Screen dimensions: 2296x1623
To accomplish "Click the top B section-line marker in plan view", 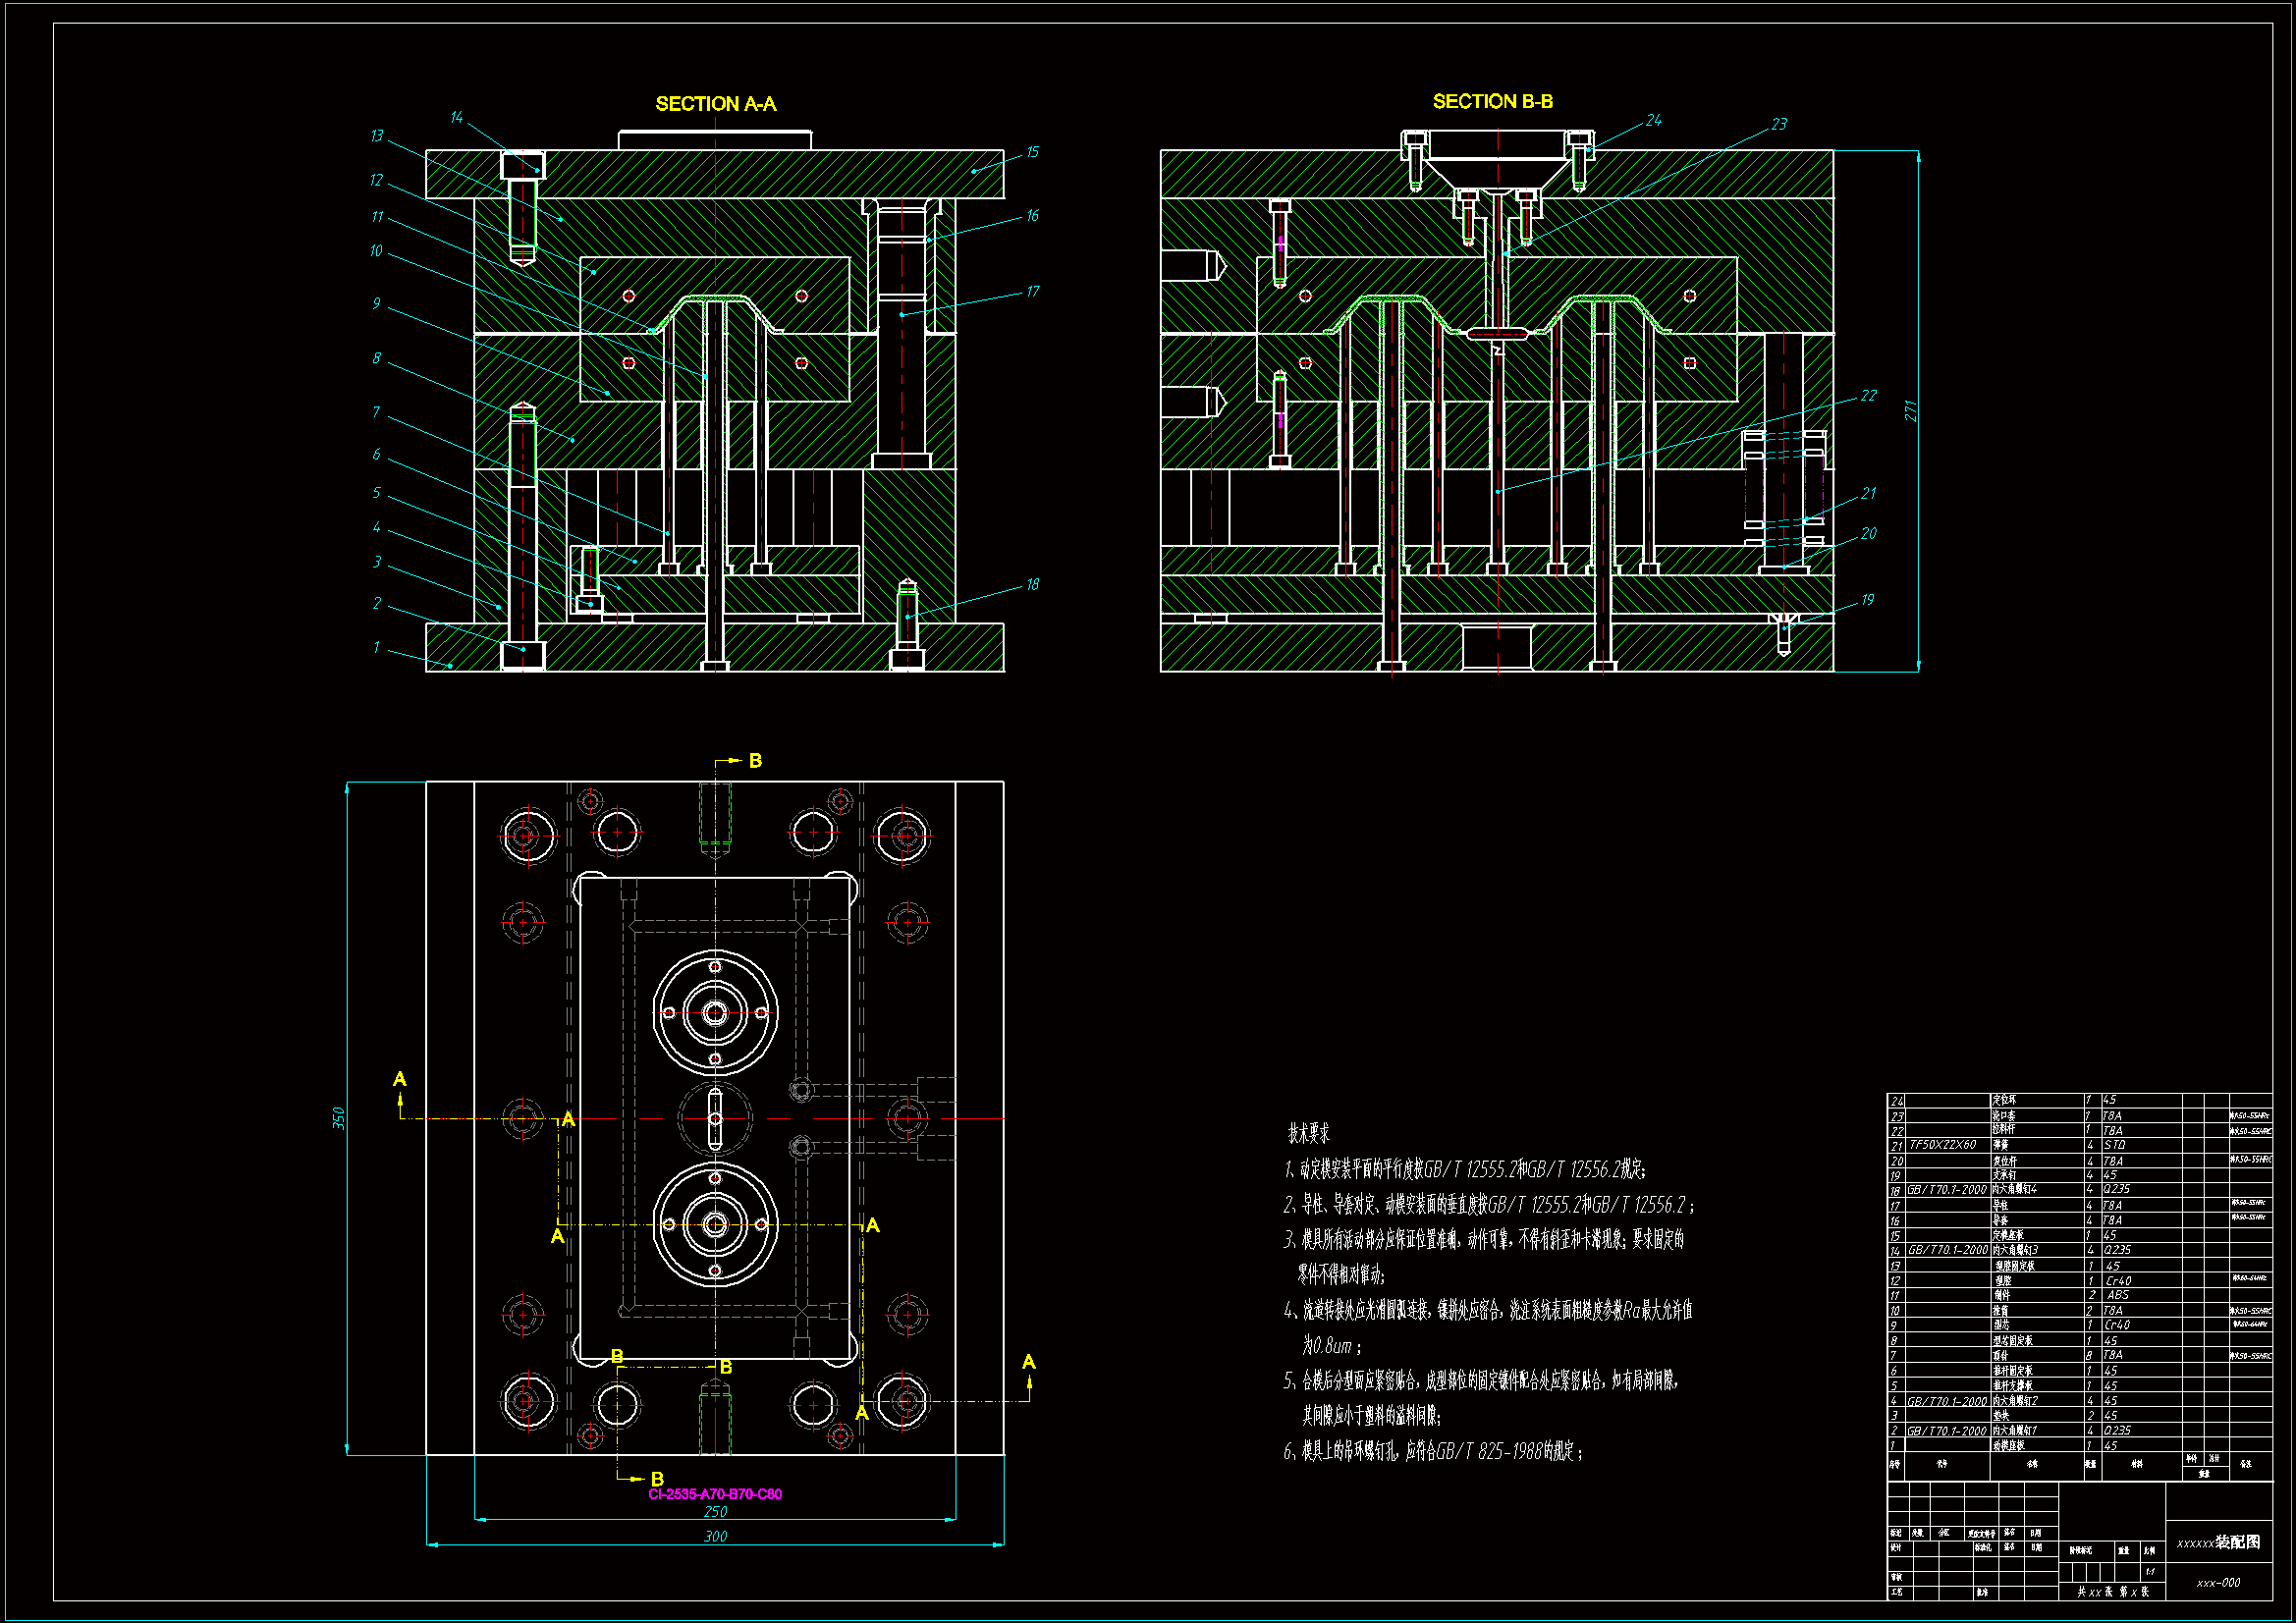I will [755, 761].
